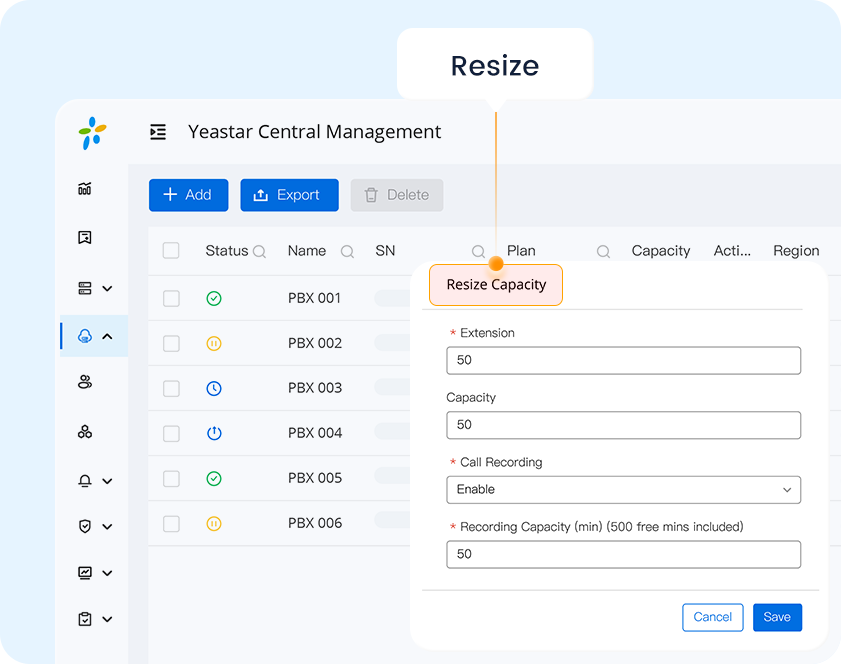Open the users sidebar icon
This screenshot has height=664, width=841.
[x=85, y=382]
